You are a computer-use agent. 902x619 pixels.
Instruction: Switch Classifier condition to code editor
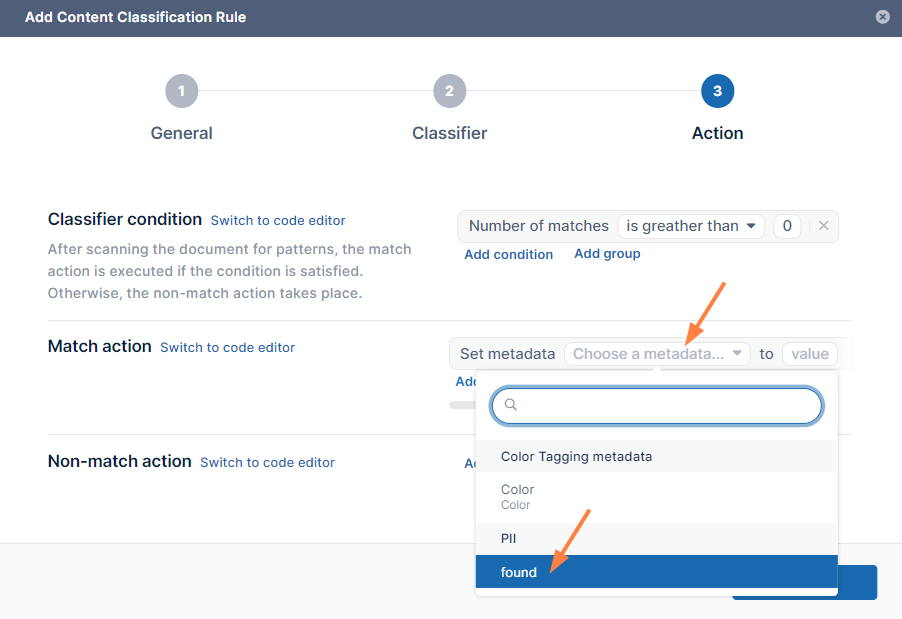[x=278, y=220]
